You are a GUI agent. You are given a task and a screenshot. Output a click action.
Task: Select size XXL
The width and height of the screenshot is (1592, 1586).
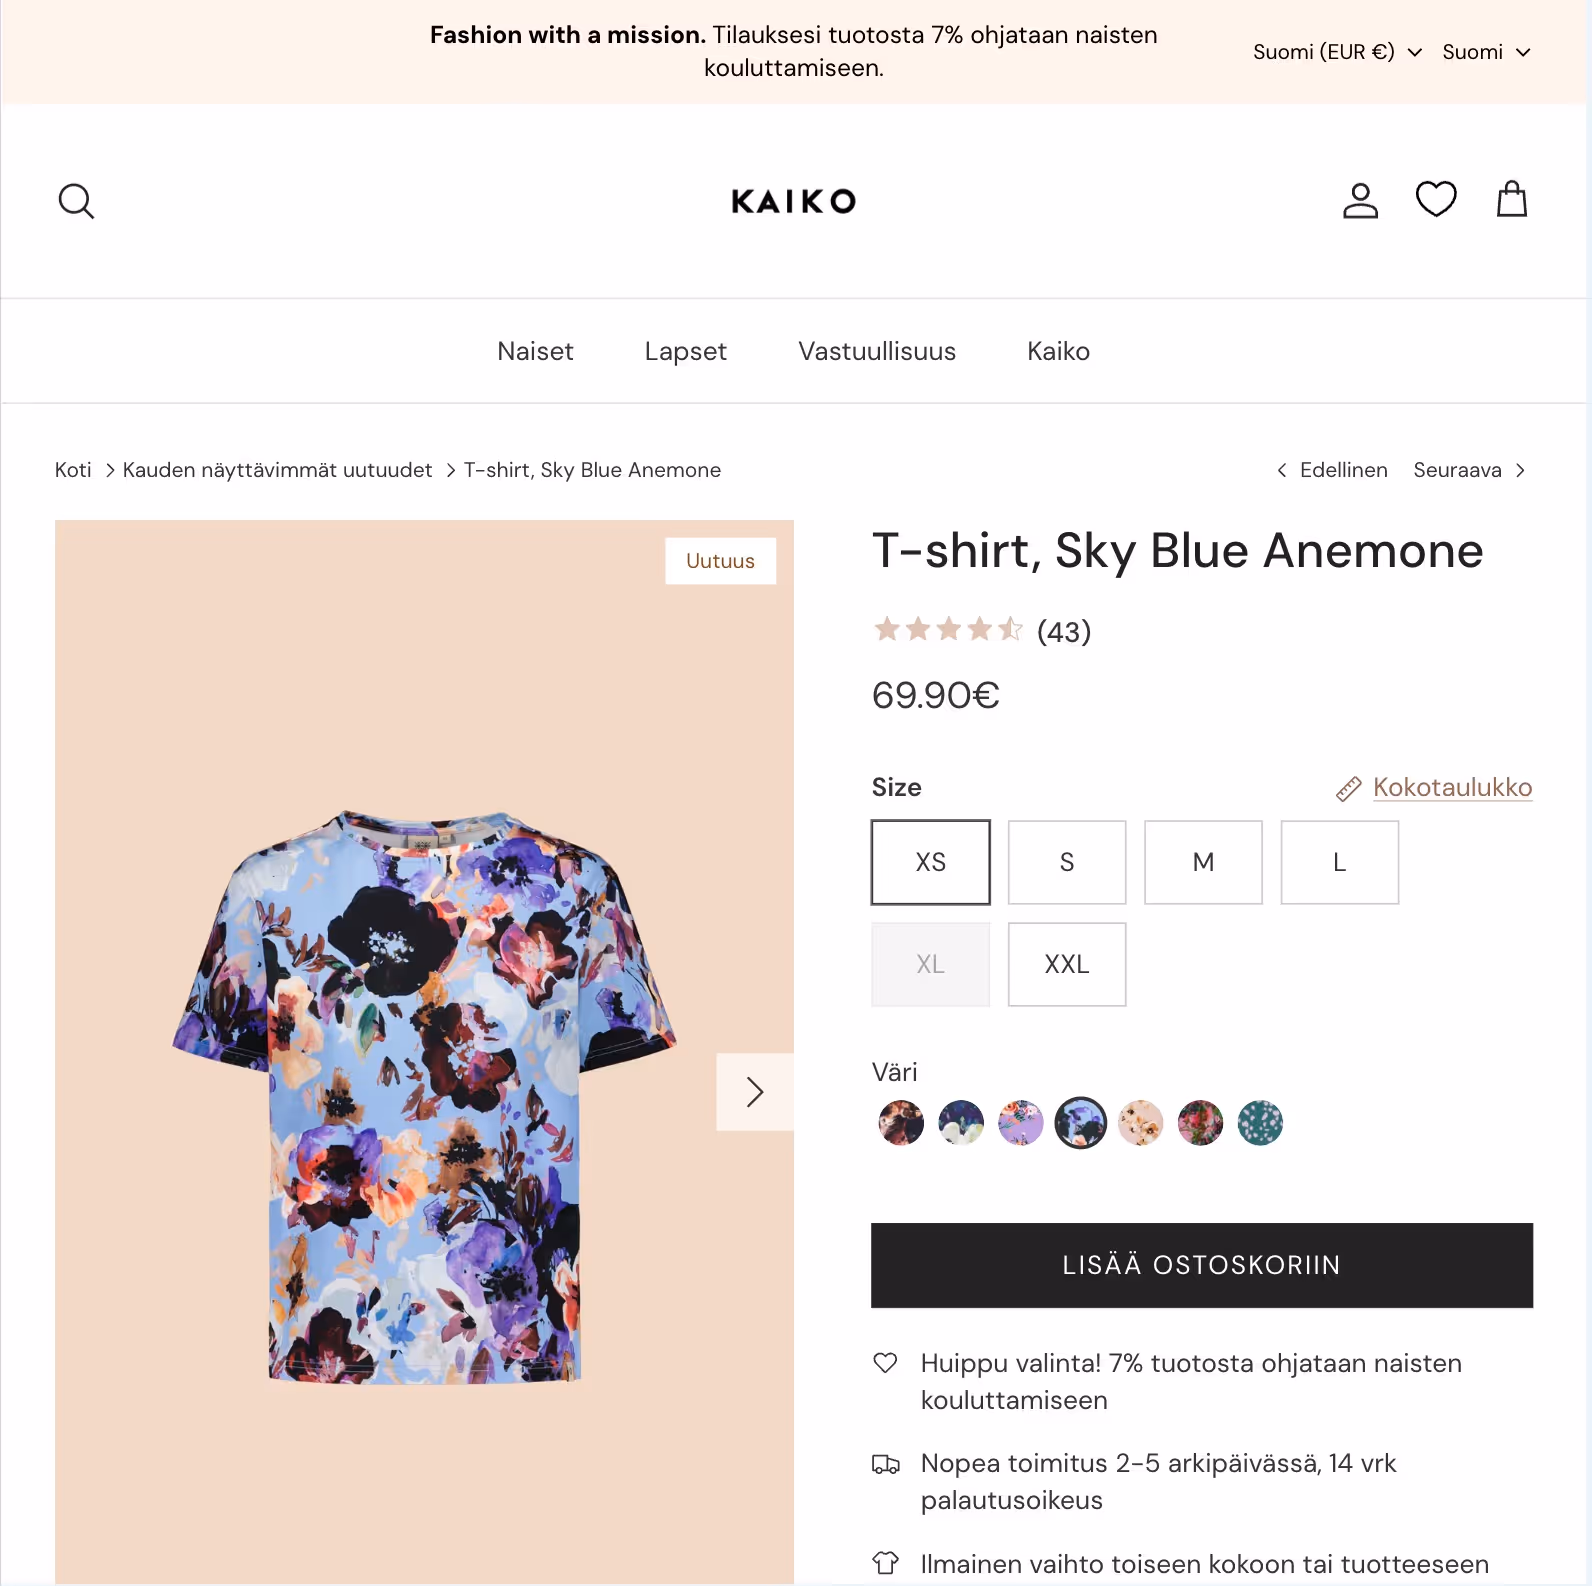[1067, 965]
